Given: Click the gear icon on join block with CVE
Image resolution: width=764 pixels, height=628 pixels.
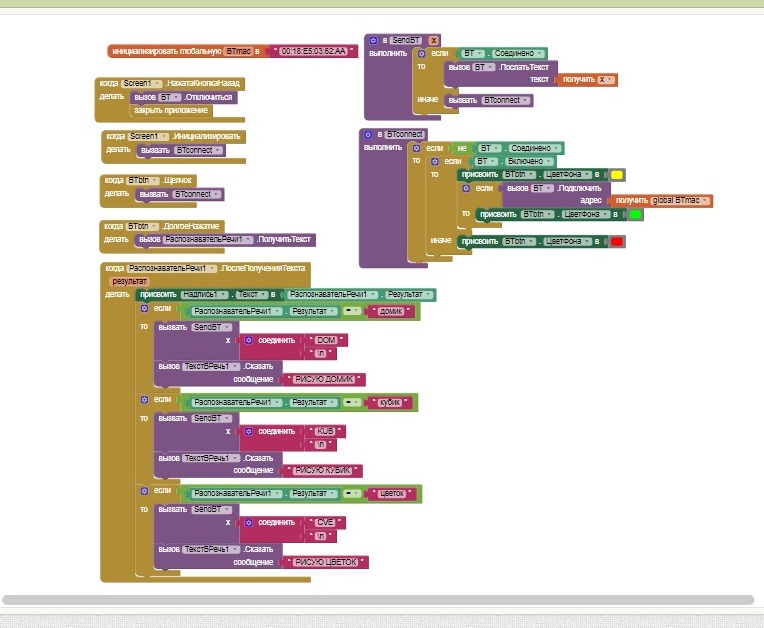Looking at the screenshot, I should 249,522.
